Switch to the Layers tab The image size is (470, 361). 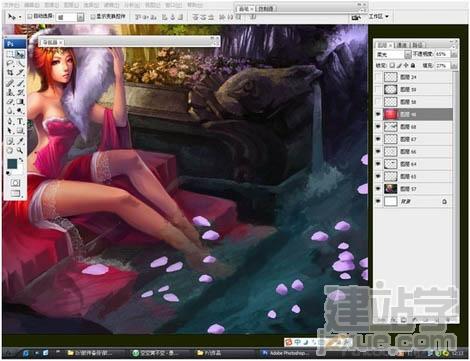[383, 45]
